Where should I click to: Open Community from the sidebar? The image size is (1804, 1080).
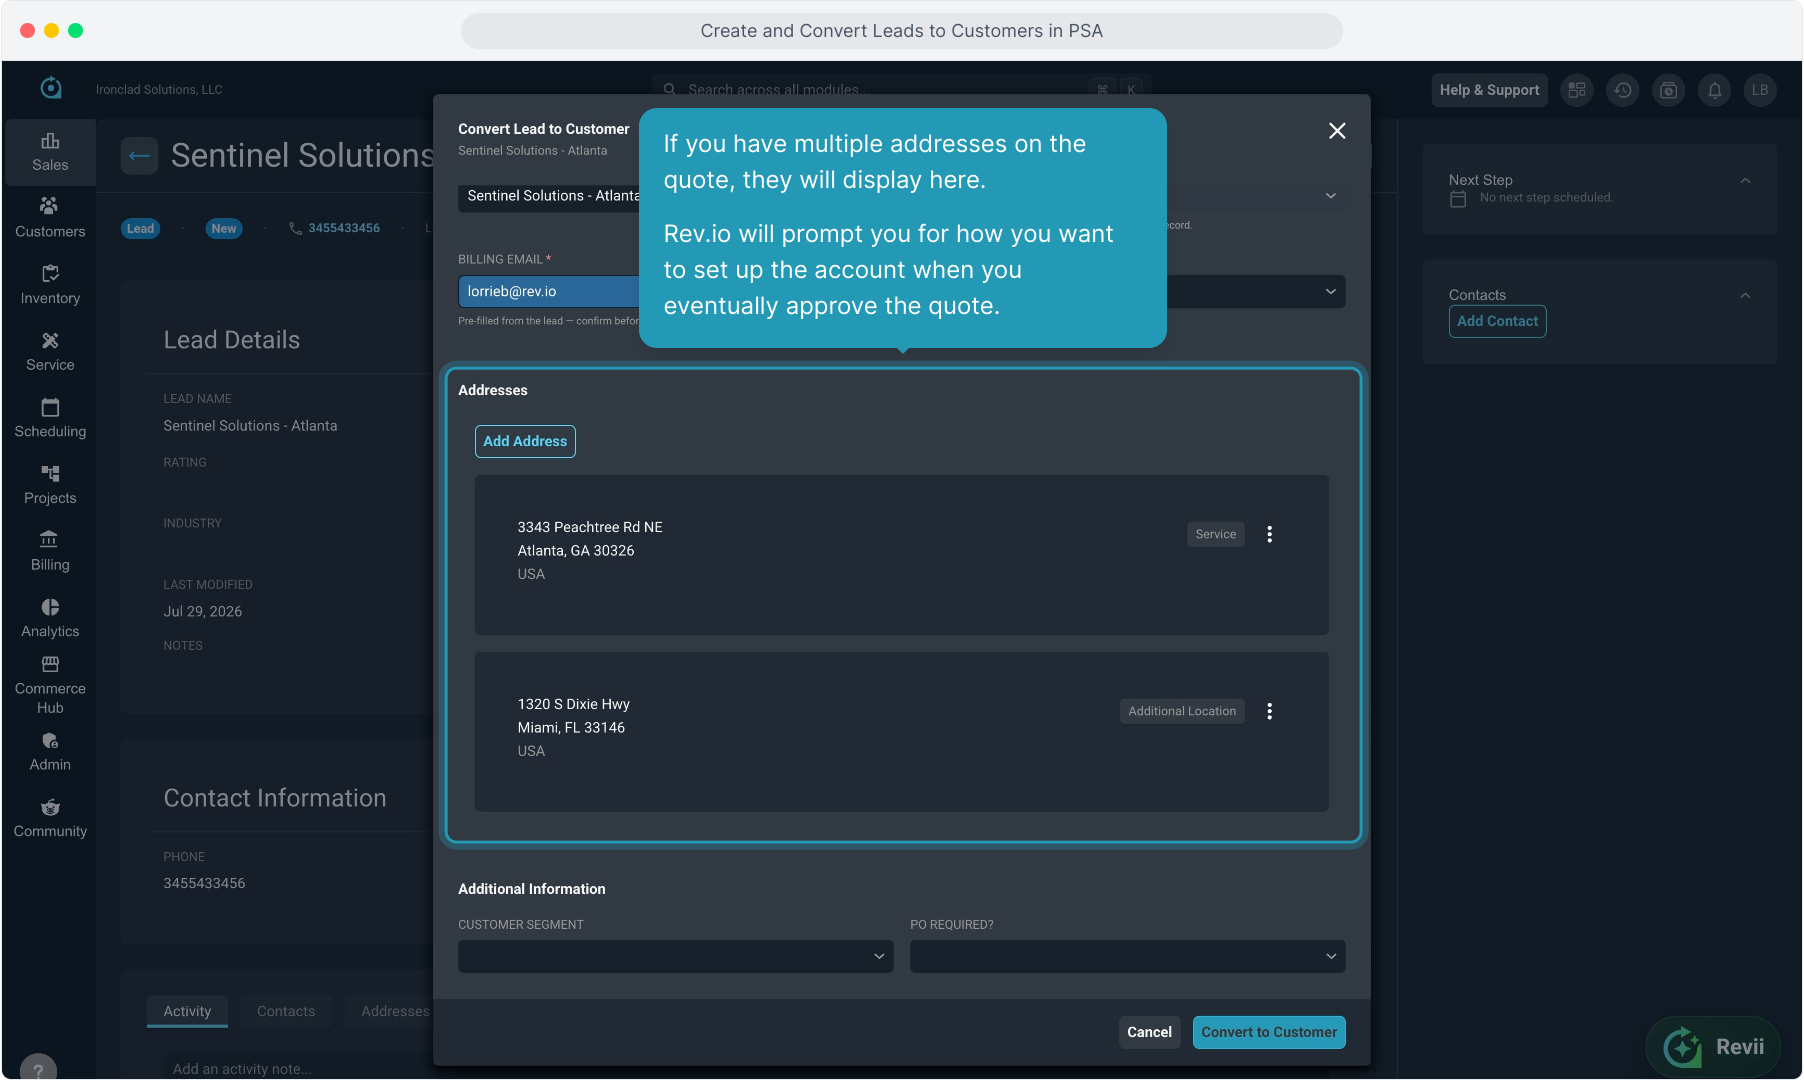50,818
